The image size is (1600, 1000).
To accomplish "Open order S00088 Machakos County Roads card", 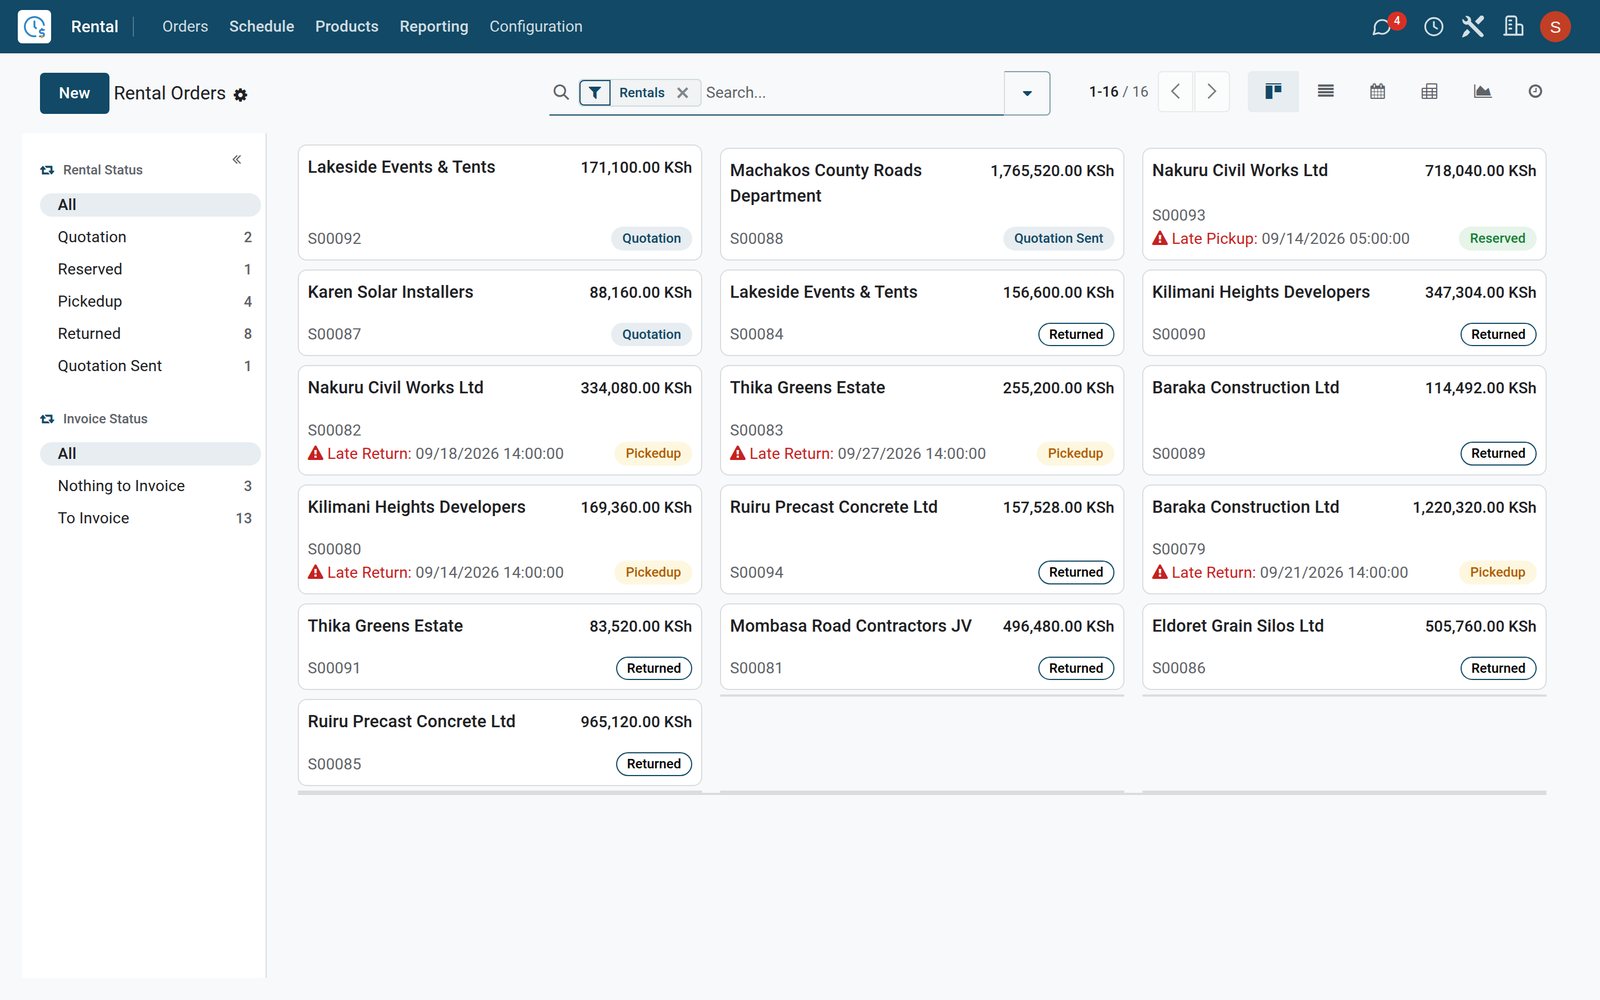I will coord(922,204).
